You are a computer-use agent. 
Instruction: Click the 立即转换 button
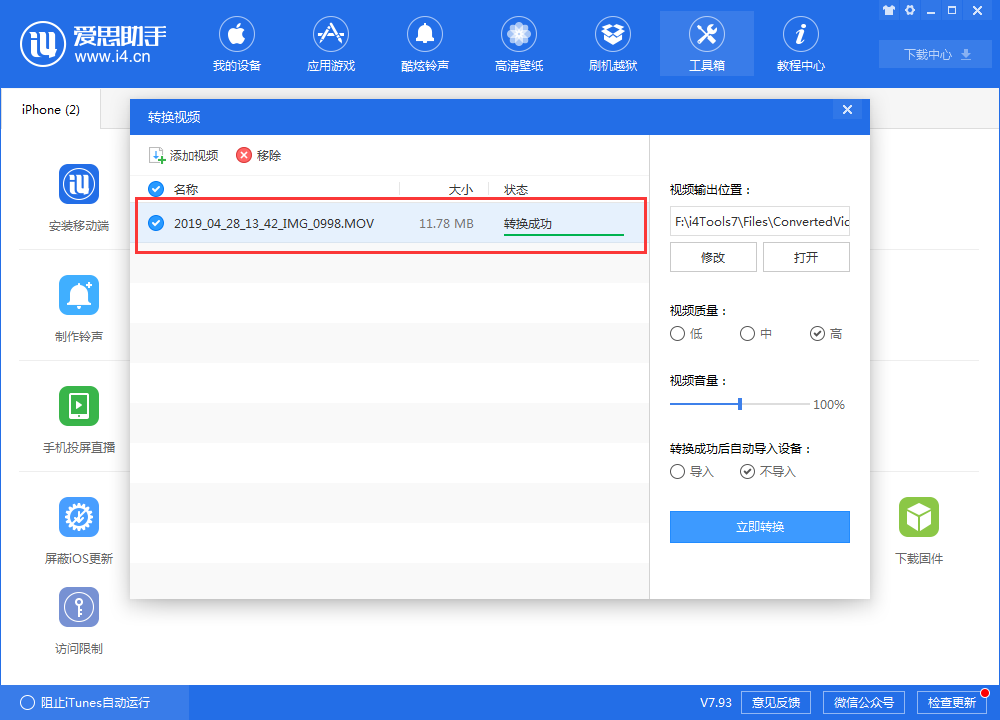760,527
